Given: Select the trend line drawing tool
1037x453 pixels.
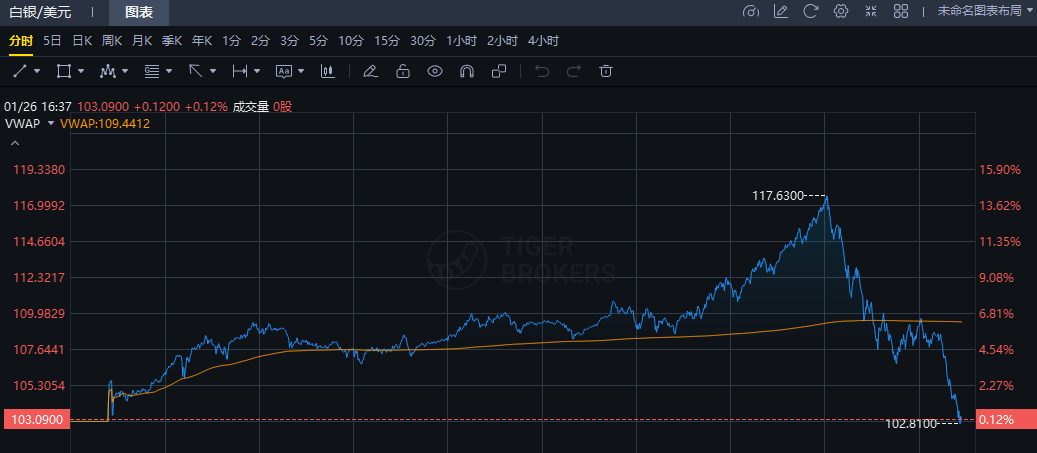Looking at the screenshot, I should [x=20, y=71].
